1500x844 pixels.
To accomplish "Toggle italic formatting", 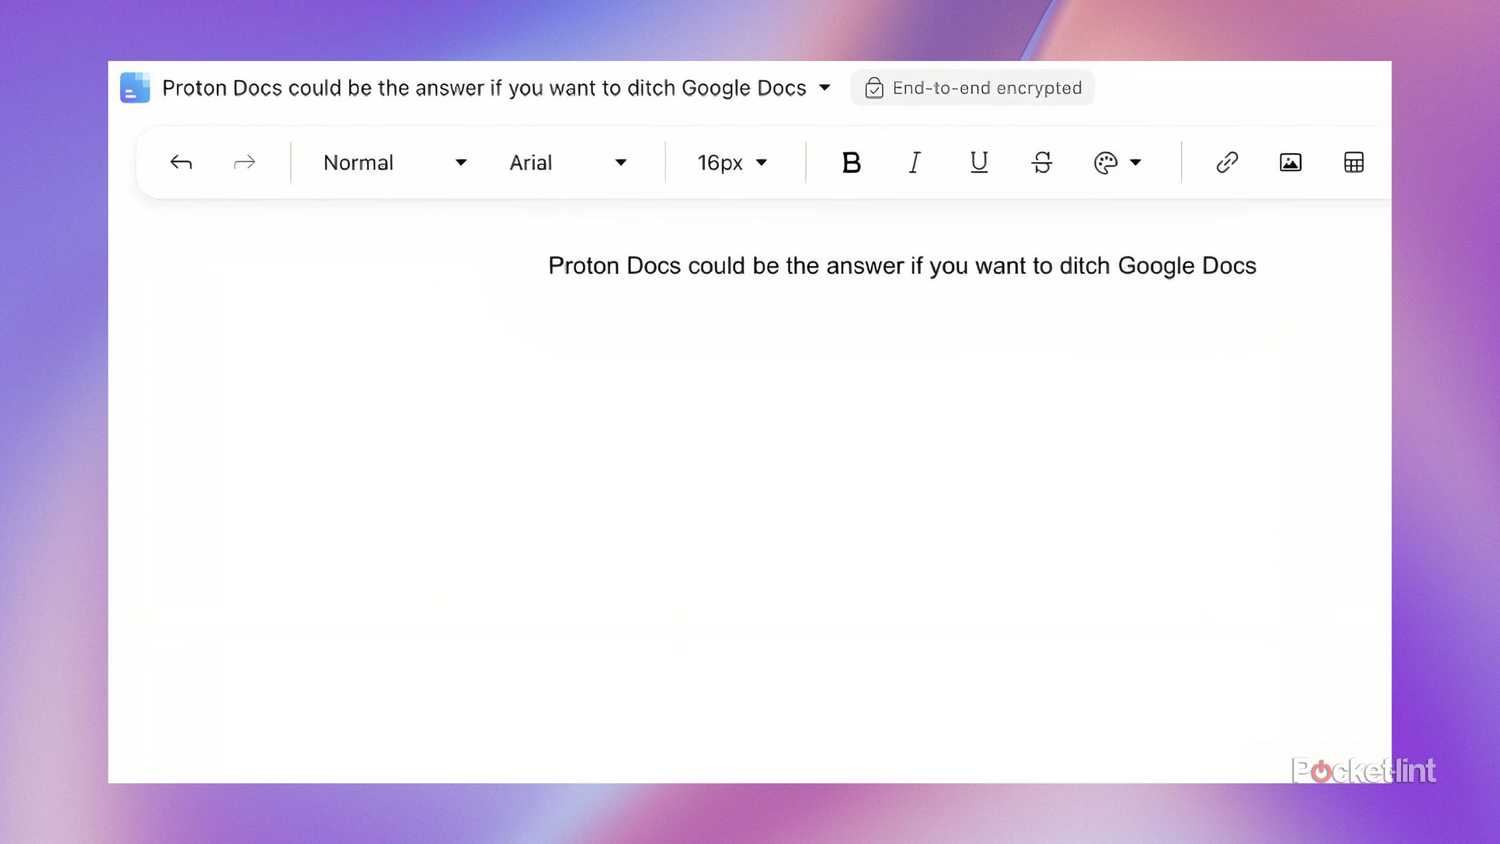I will coord(914,162).
